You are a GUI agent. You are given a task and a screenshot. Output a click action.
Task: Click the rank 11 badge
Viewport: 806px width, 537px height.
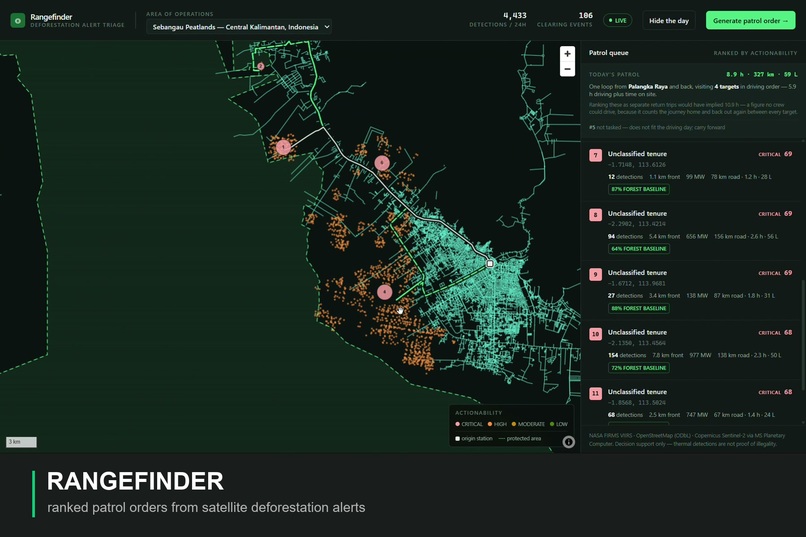tap(595, 394)
